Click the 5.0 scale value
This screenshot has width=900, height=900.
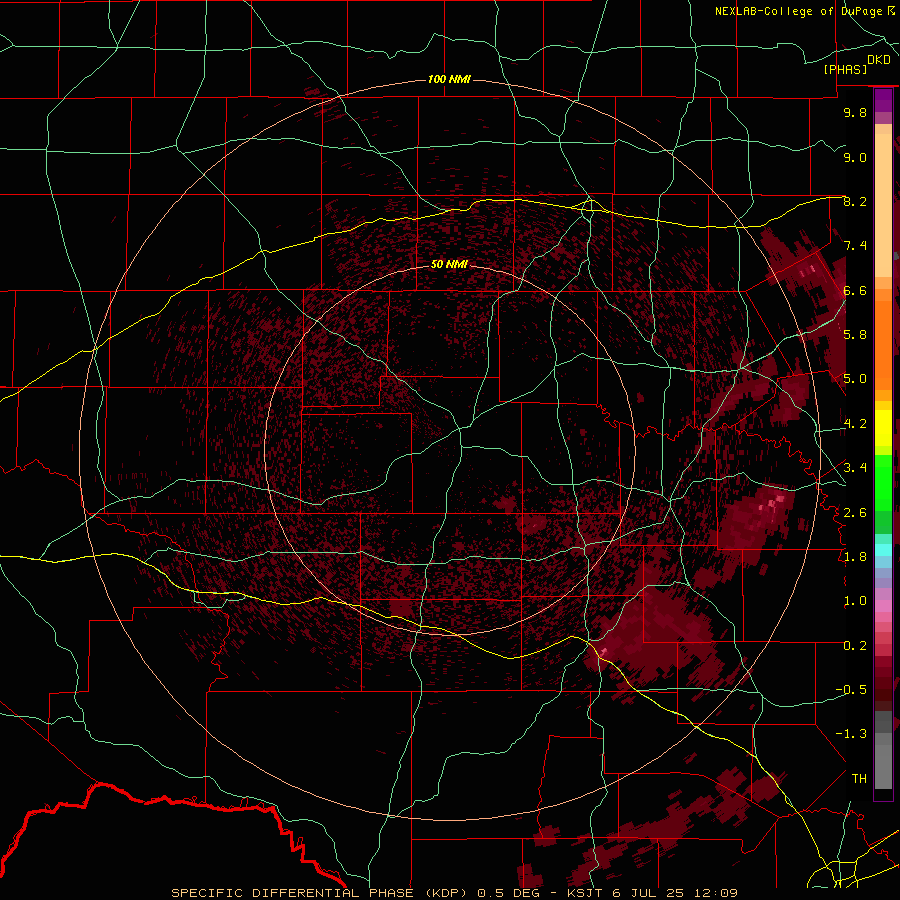(x=855, y=379)
